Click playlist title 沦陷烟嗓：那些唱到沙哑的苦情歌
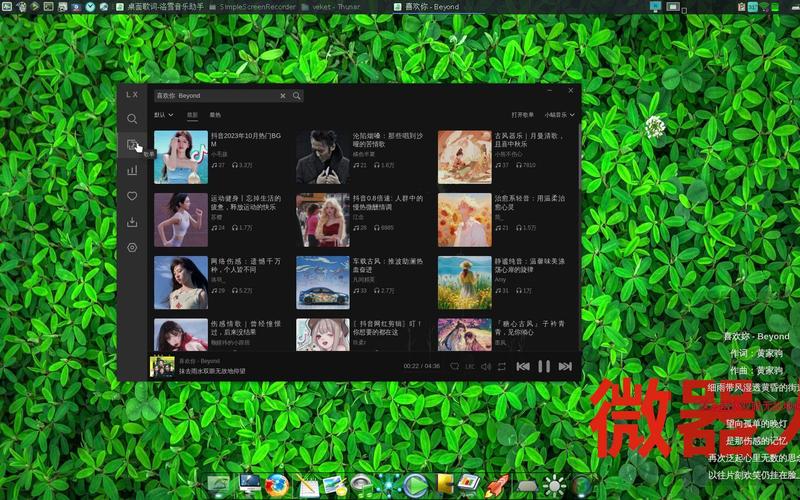 pyautogui.click(x=388, y=140)
